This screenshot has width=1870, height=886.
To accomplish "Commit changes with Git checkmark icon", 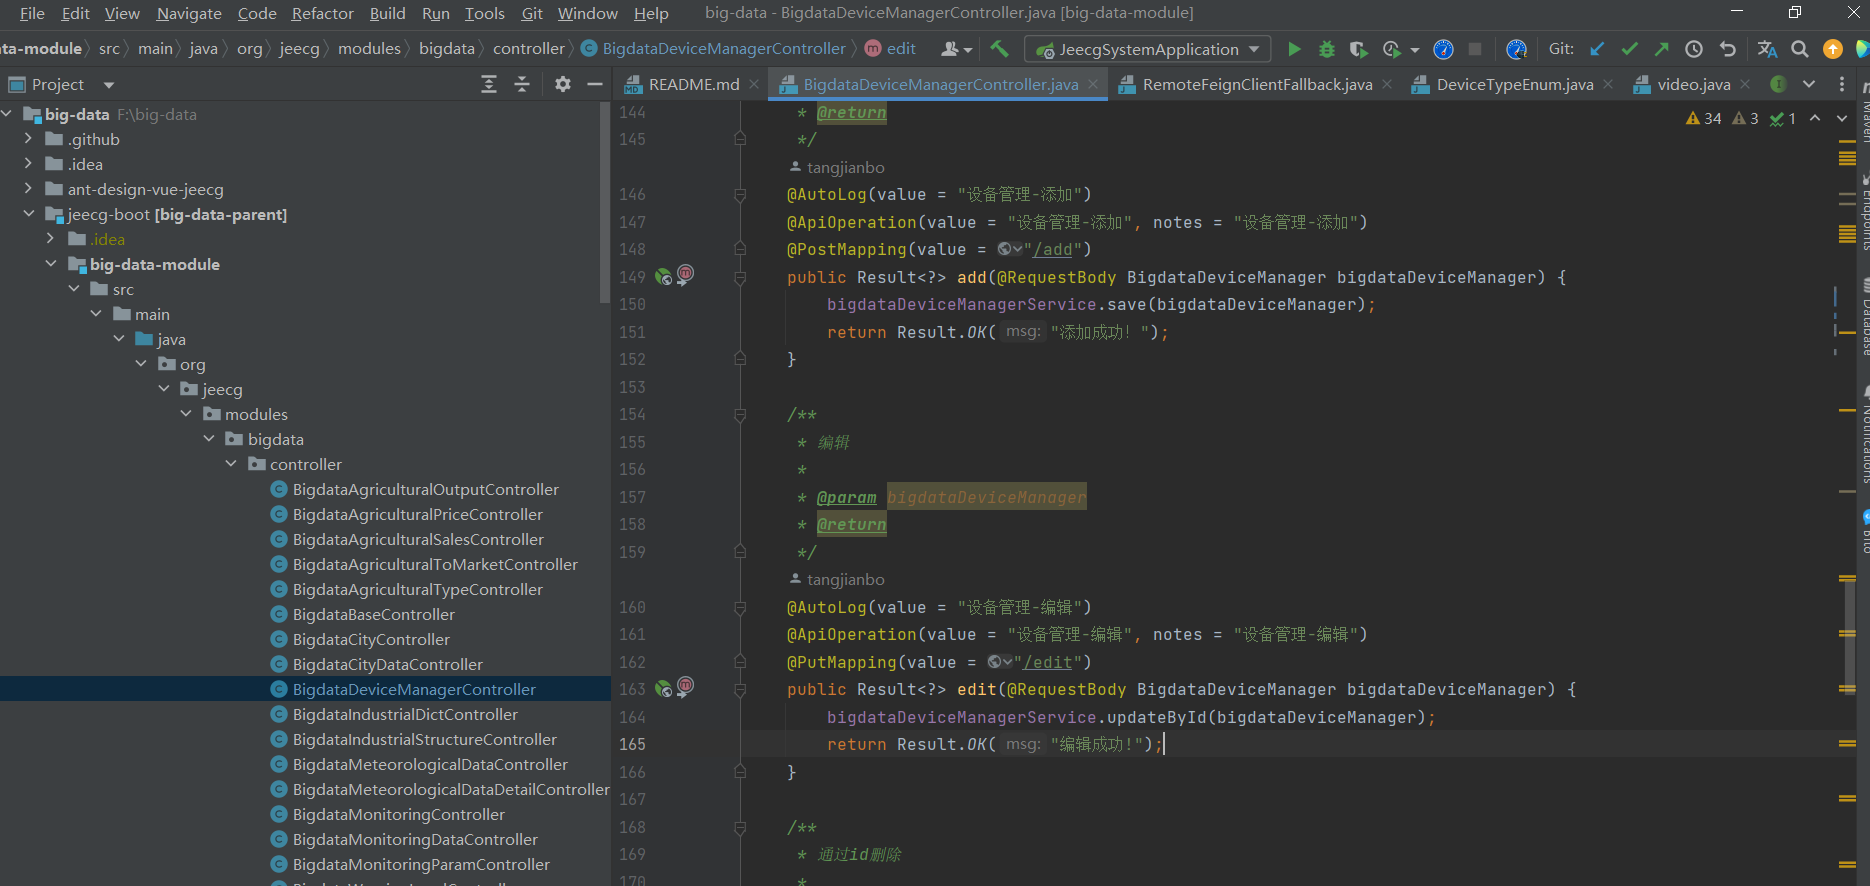I will (1629, 49).
